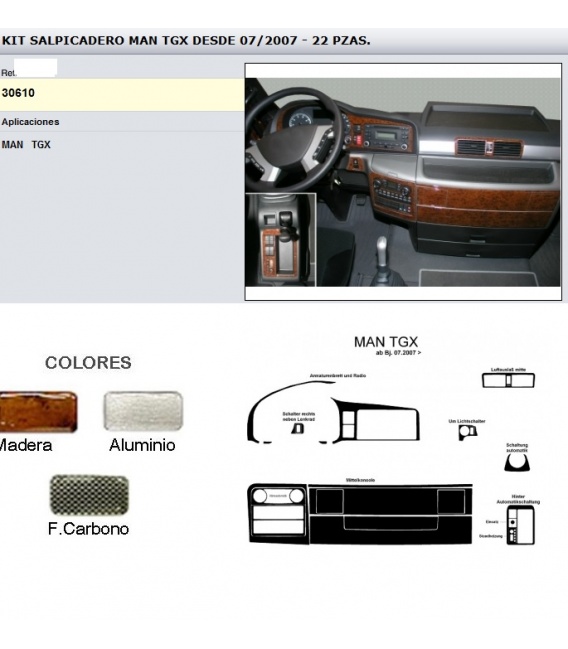Click the Armaturenbrett und Radio outline
Viewport: 568px width, 649px height.
333,412
